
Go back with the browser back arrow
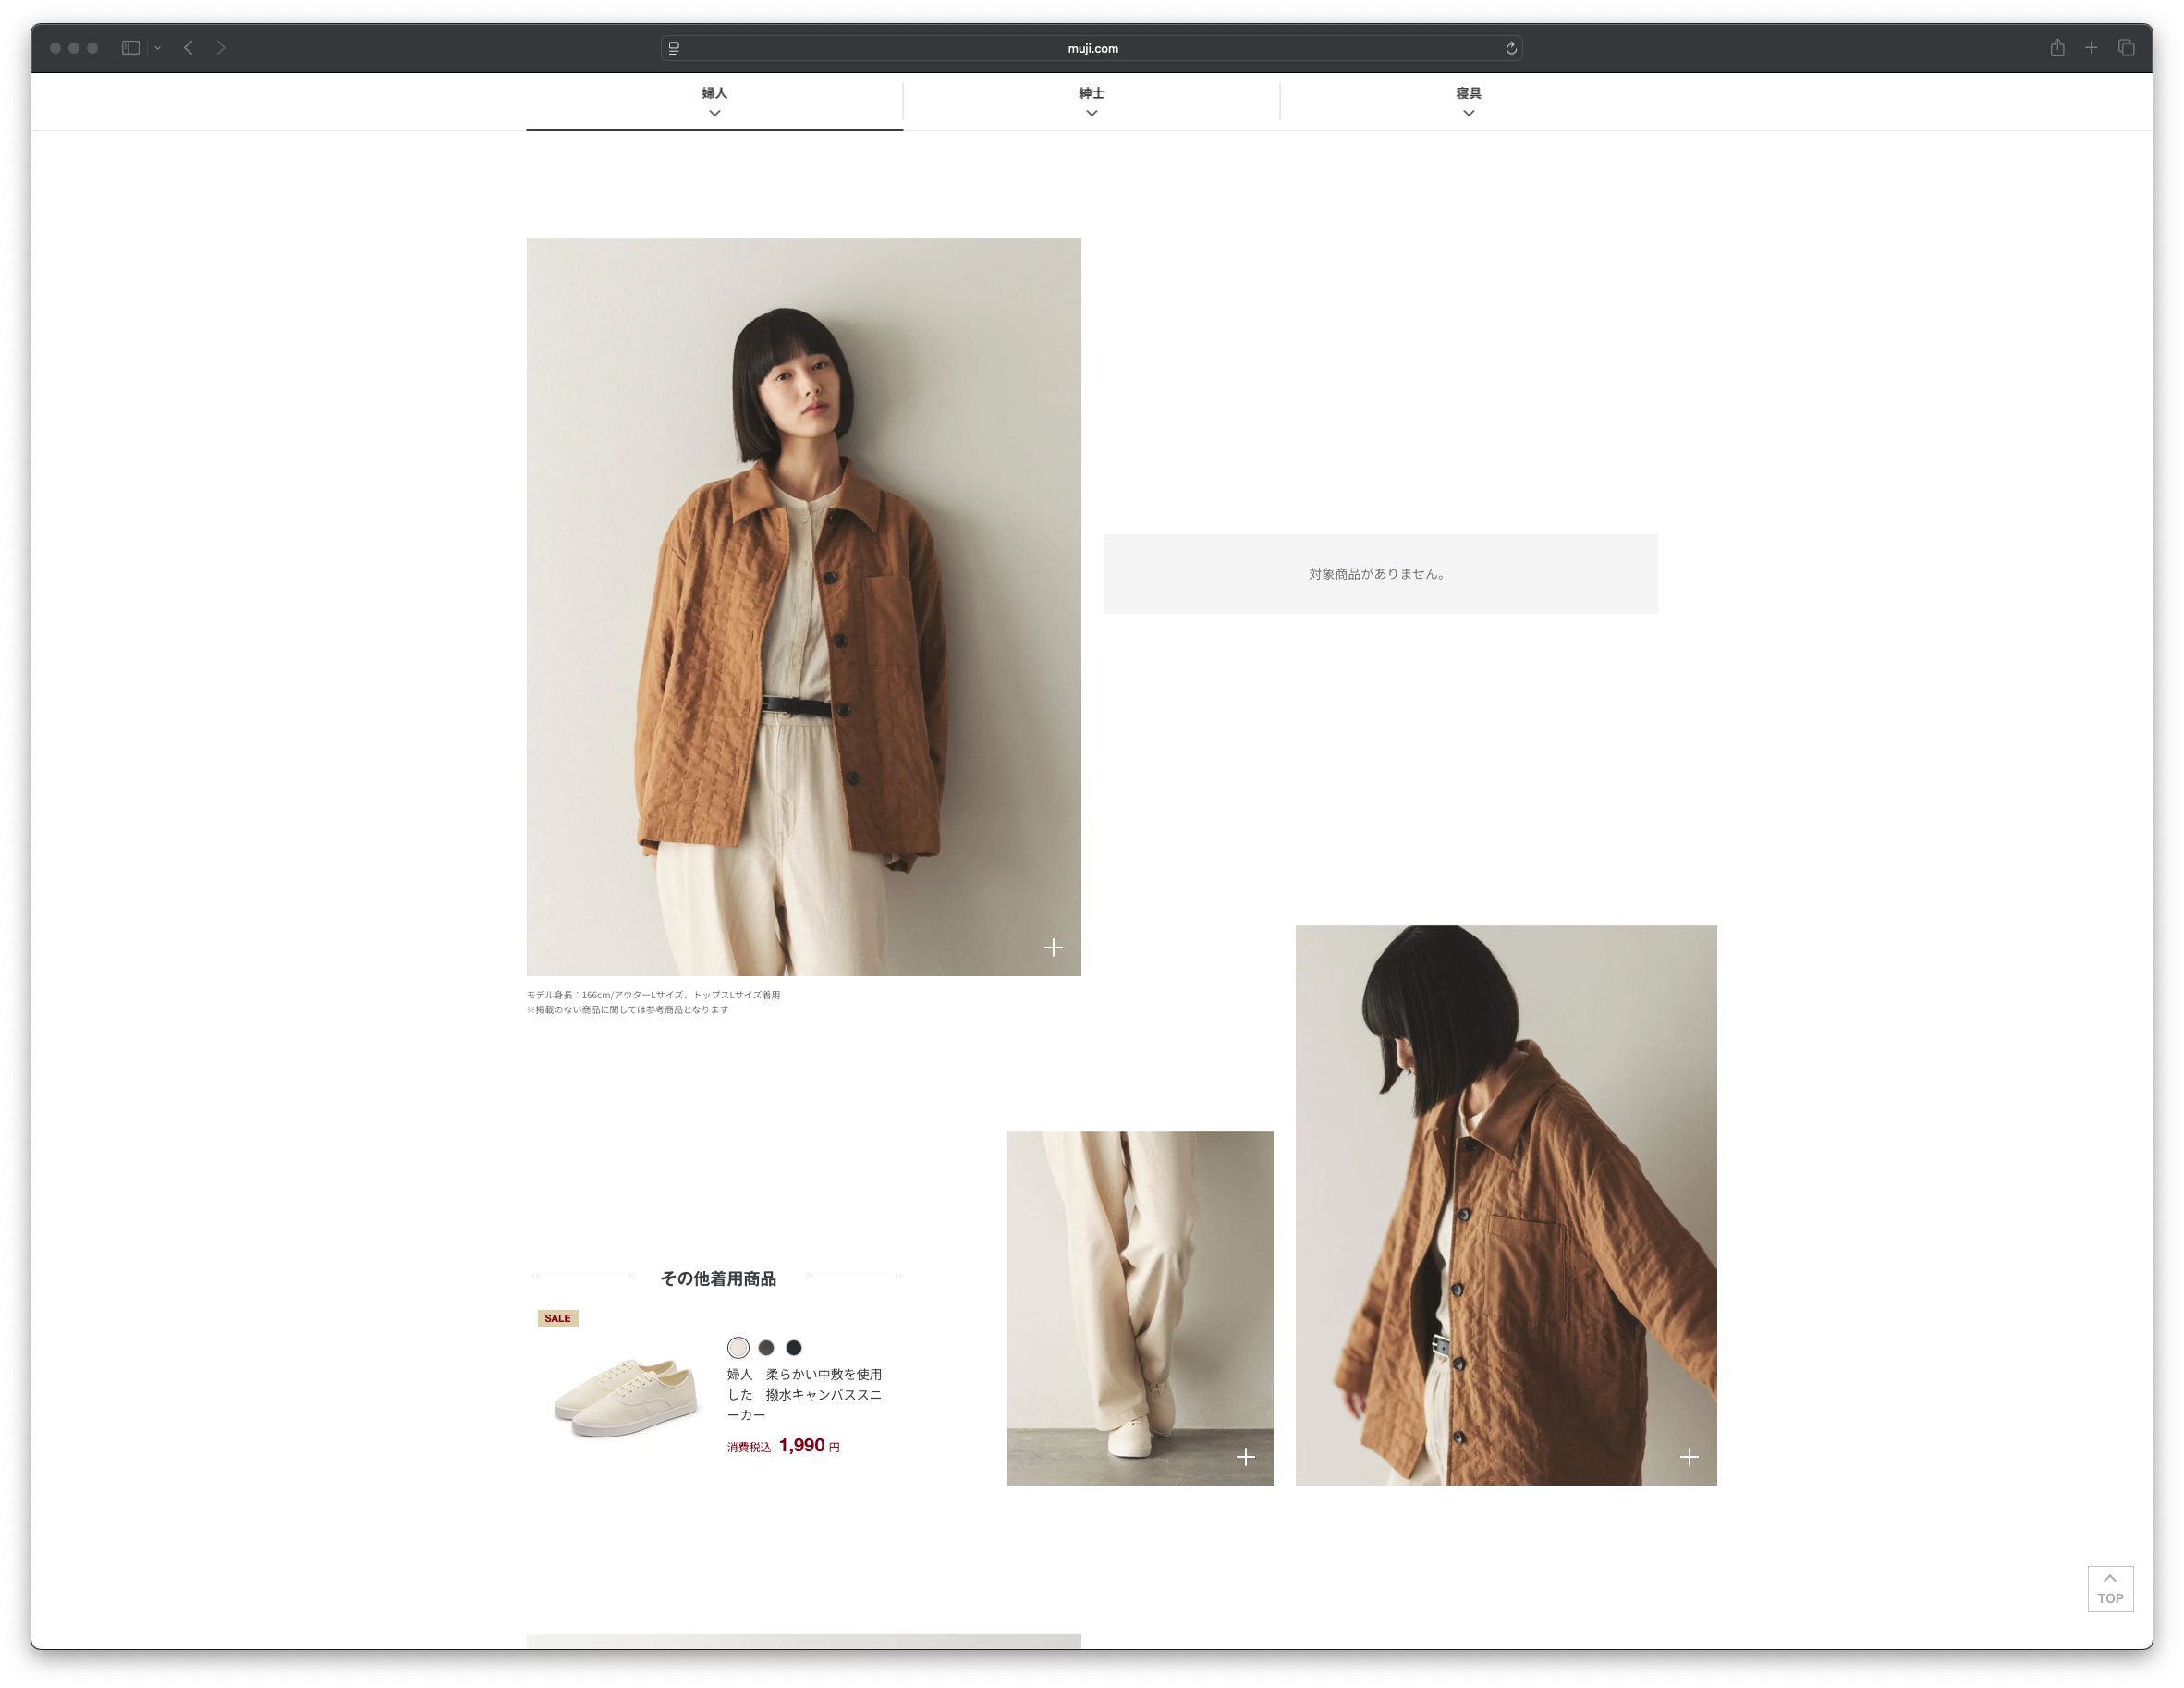[x=188, y=48]
